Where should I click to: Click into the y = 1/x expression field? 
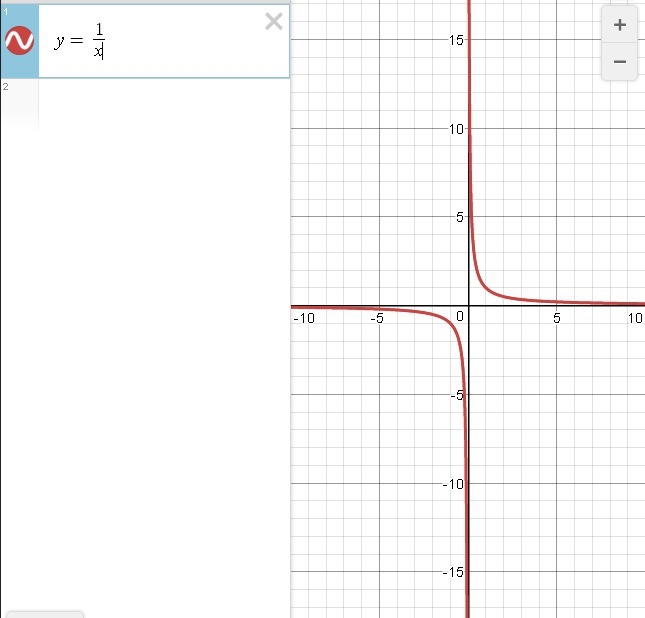[x=164, y=41]
